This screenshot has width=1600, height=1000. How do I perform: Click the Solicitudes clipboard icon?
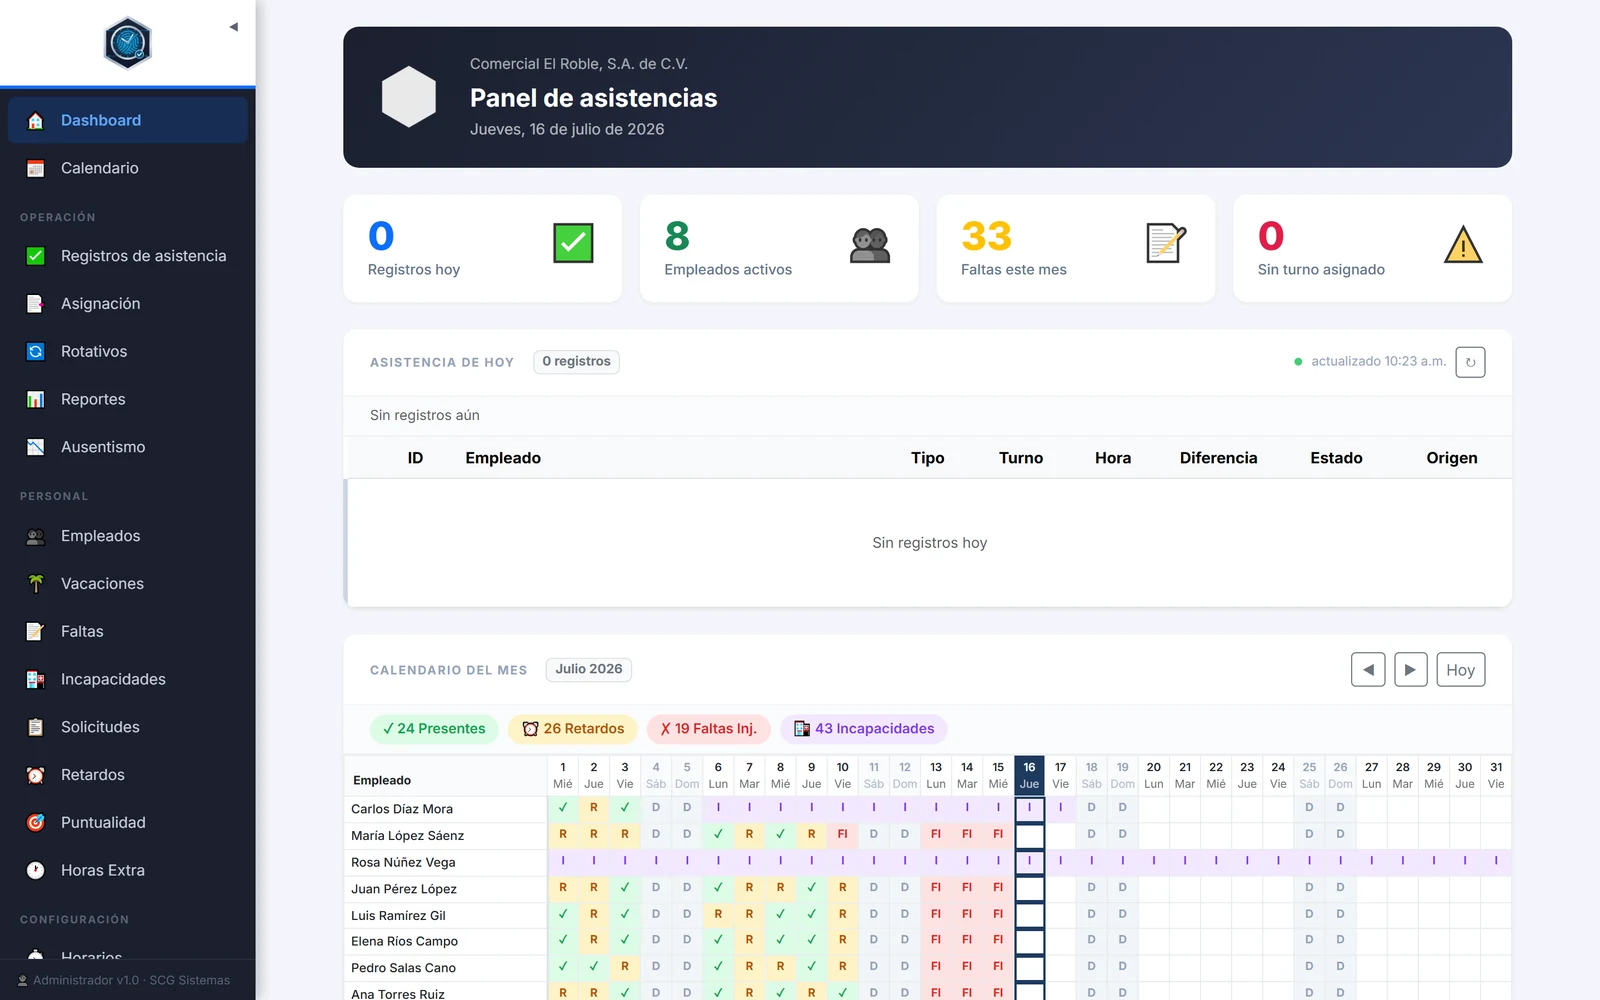coord(36,728)
